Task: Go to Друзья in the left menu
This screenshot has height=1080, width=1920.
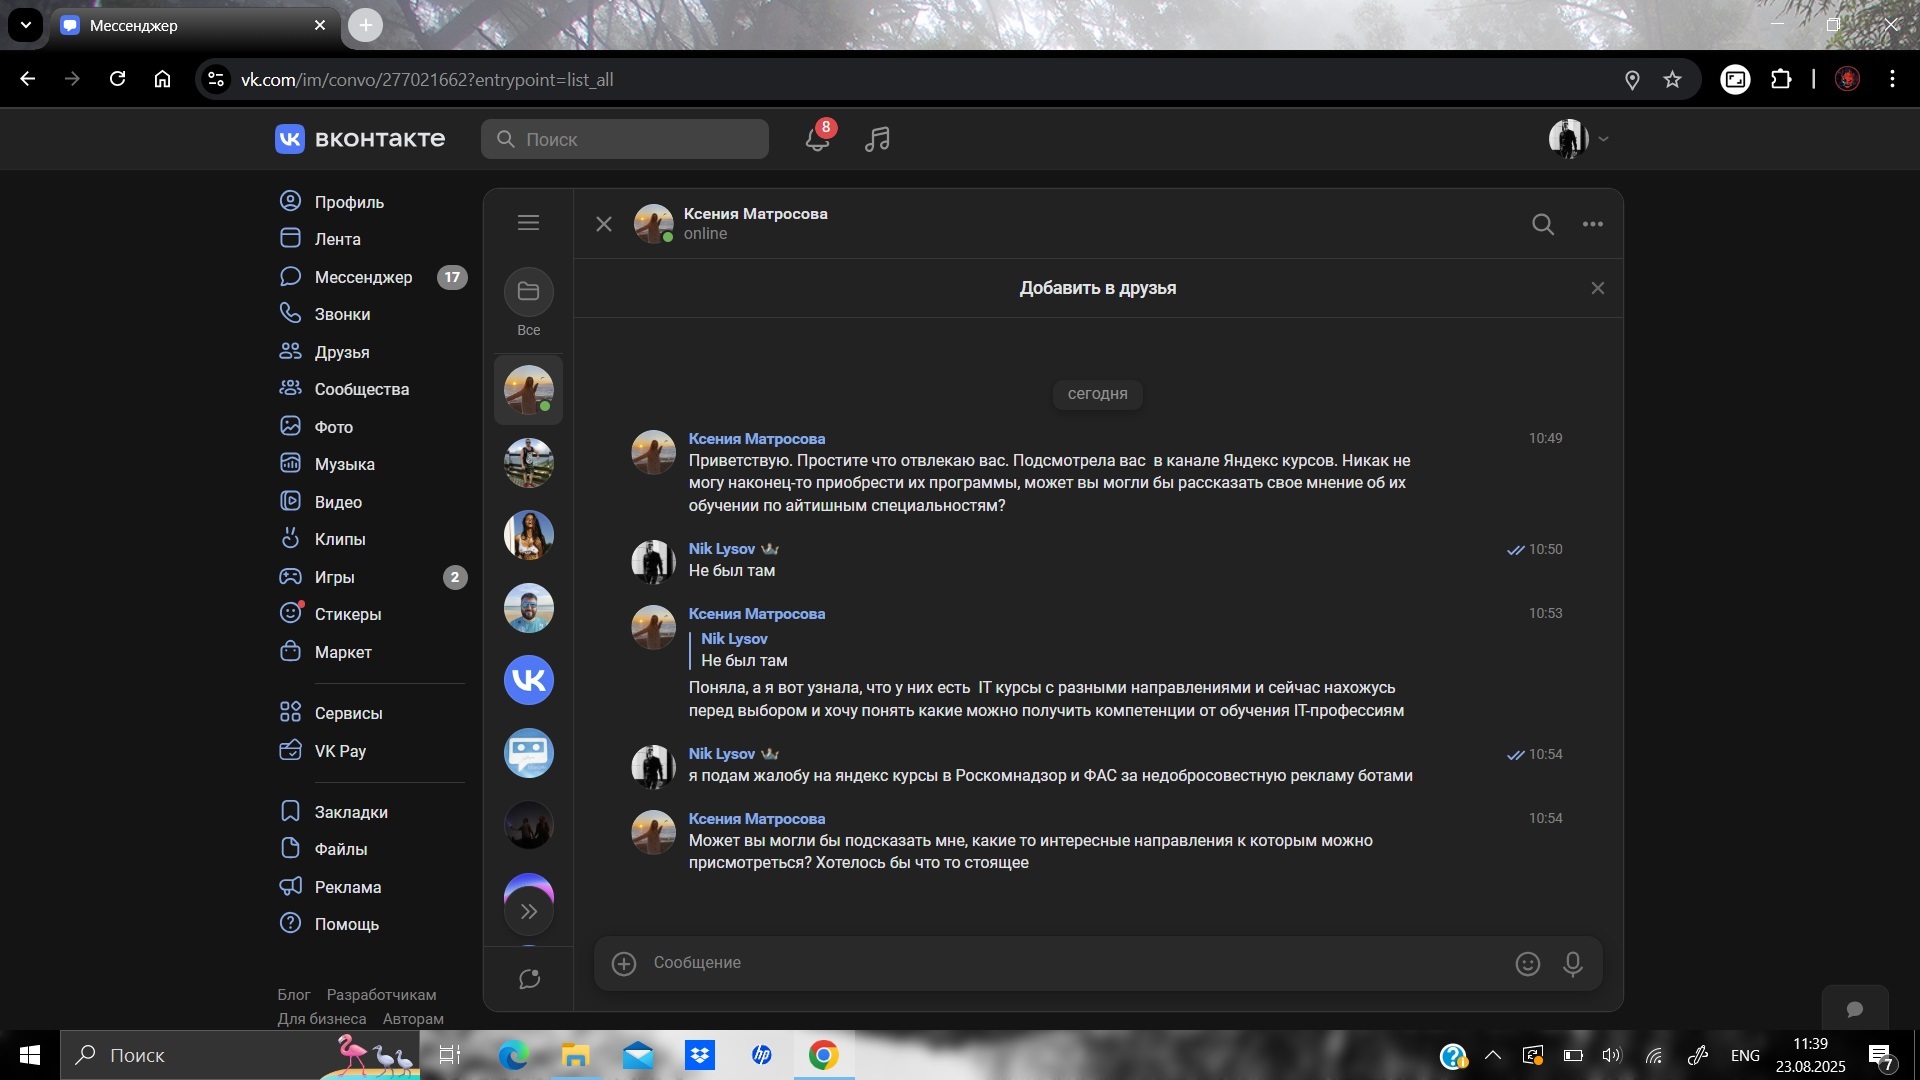Action: tap(342, 352)
